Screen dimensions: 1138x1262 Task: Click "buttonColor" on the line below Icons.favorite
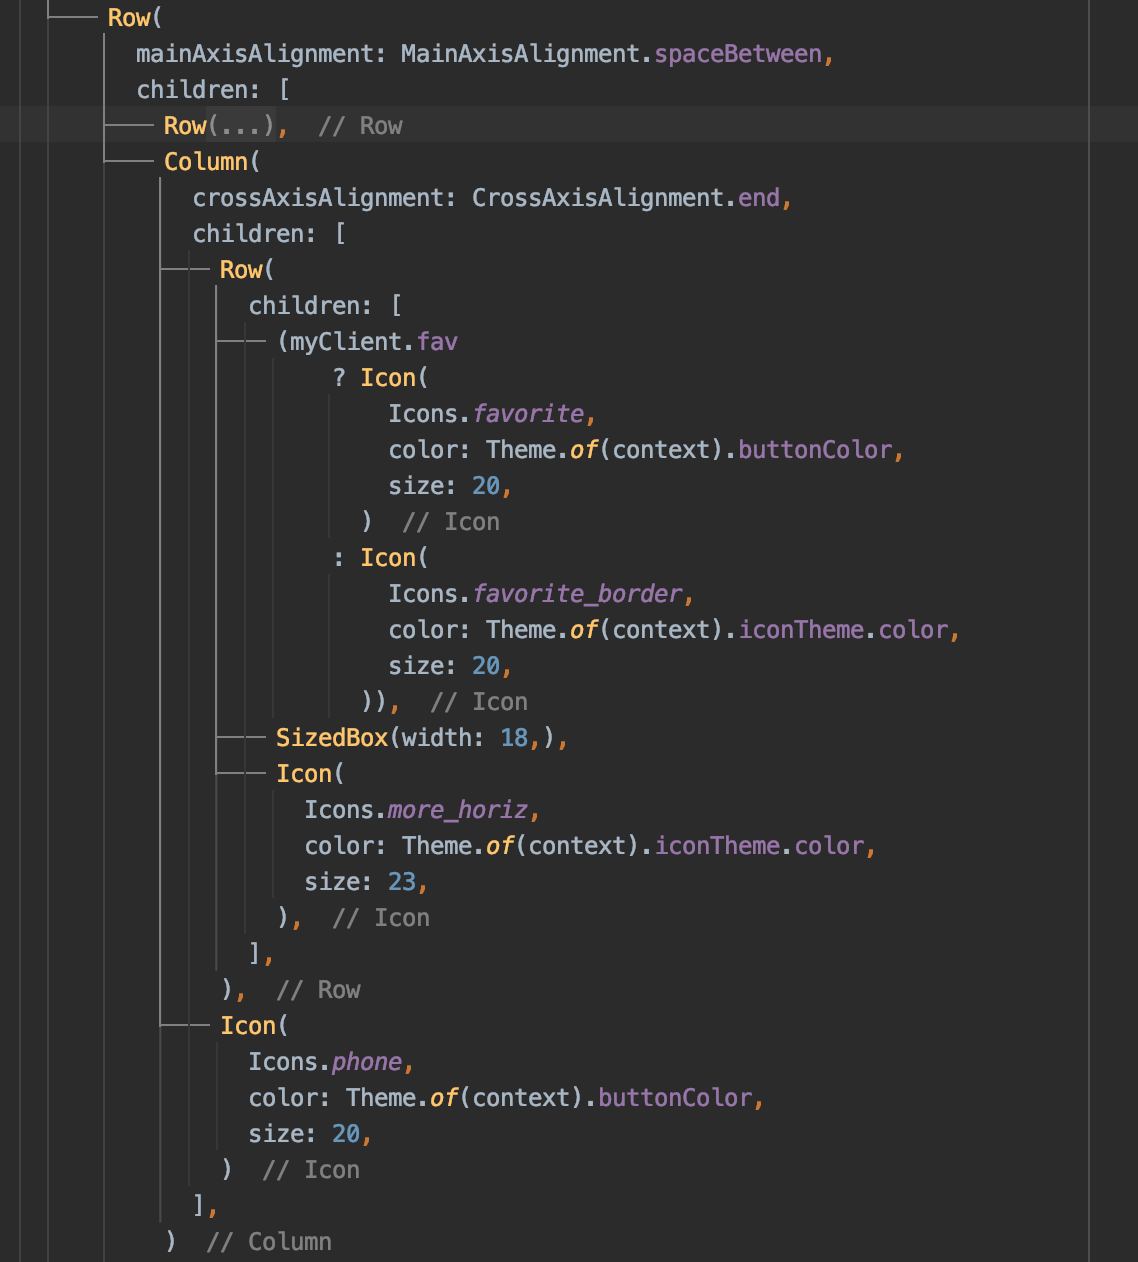(x=815, y=450)
